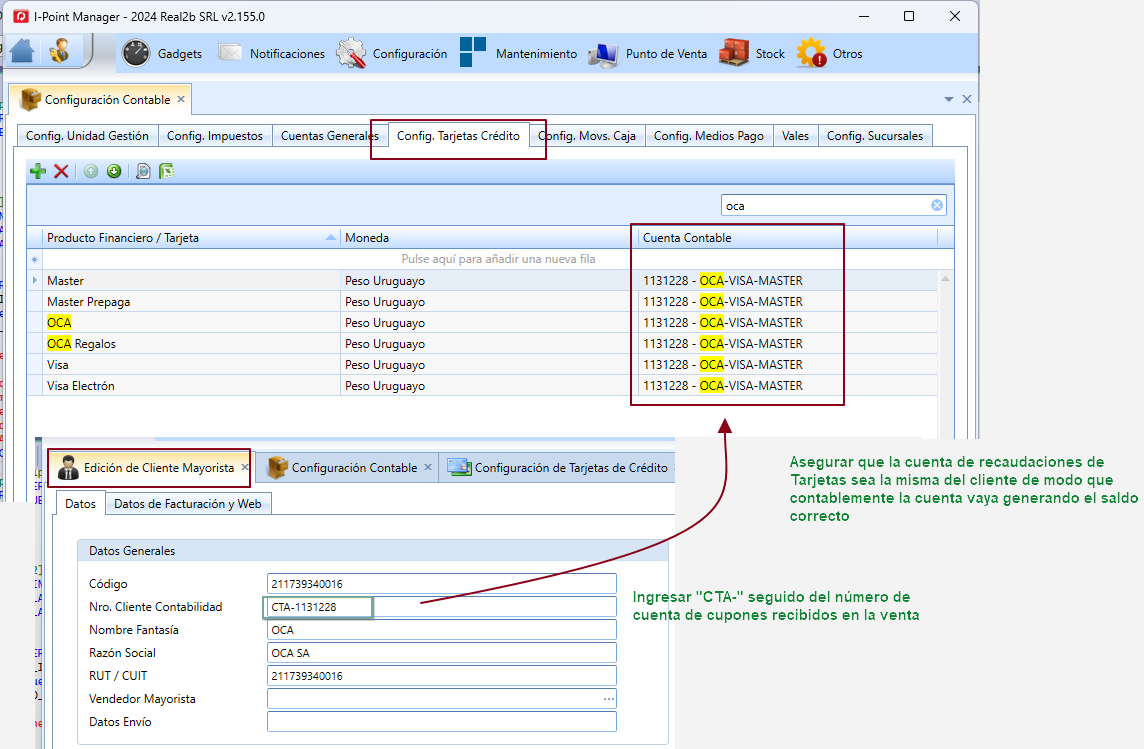
Task: Click 'Pulse aquí para añadir una nueva fila'
Action: pyautogui.click(x=498, y=259)
